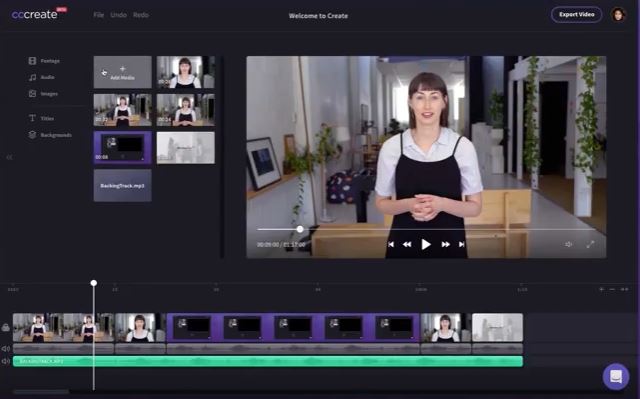Image resolution: width=640 pixels, height=399 pixels.
Task: Skip to end of the video preview
Action: click(461, 244)
